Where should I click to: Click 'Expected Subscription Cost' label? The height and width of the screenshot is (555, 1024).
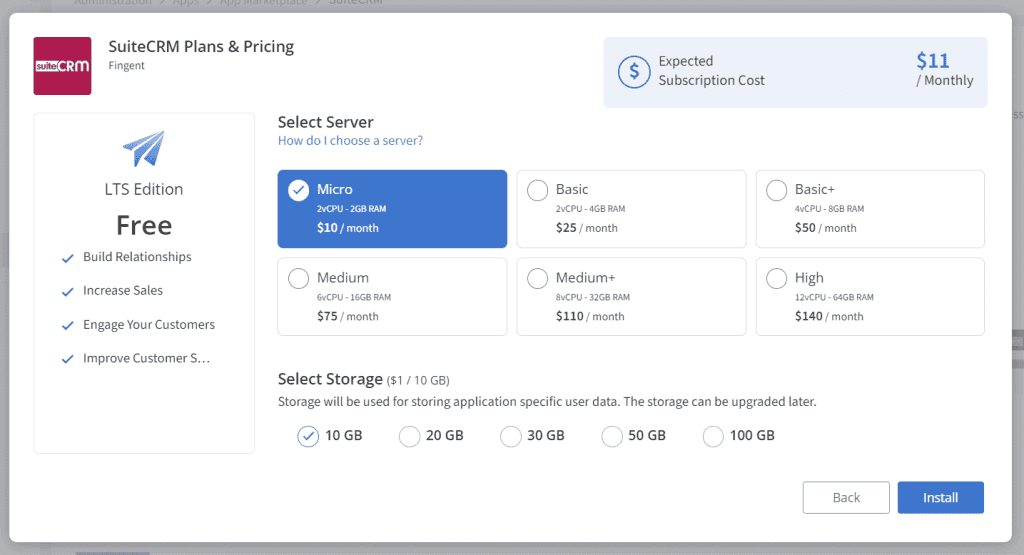(711, 71)
